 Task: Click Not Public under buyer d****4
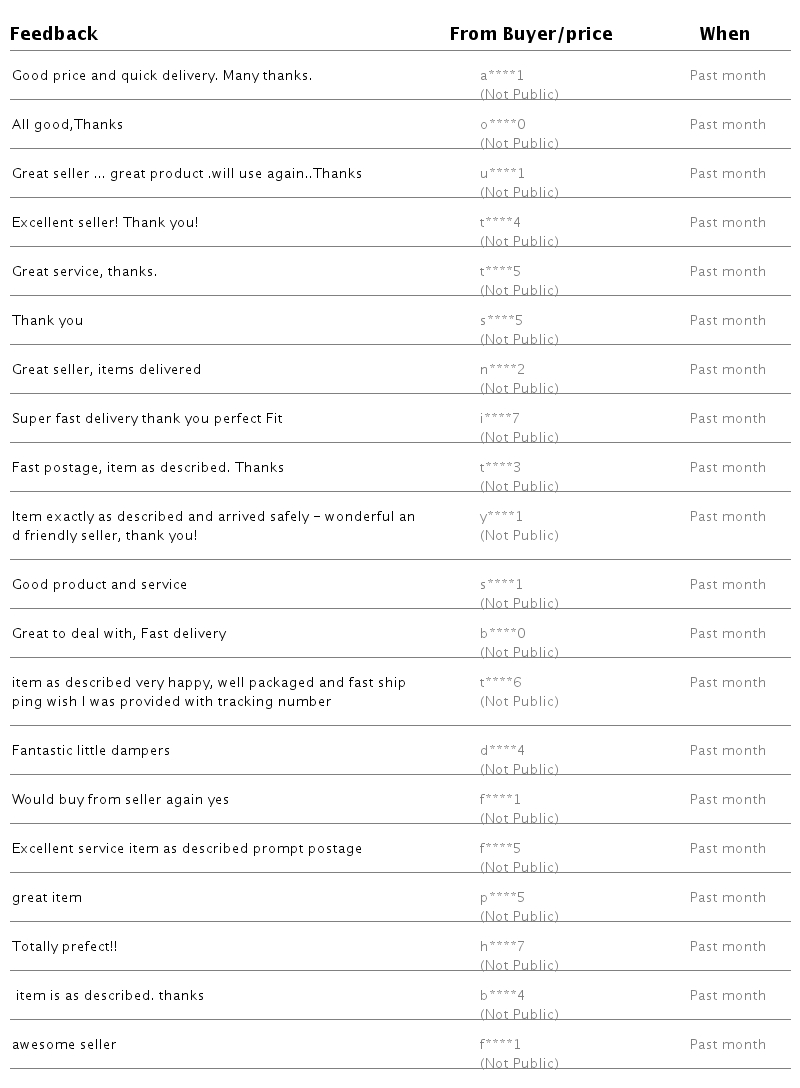coord(519,769)
